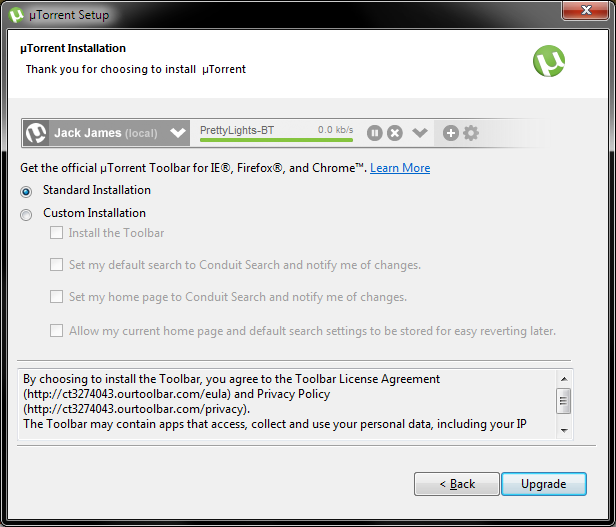Go back with the Back button

click(456, 484)
